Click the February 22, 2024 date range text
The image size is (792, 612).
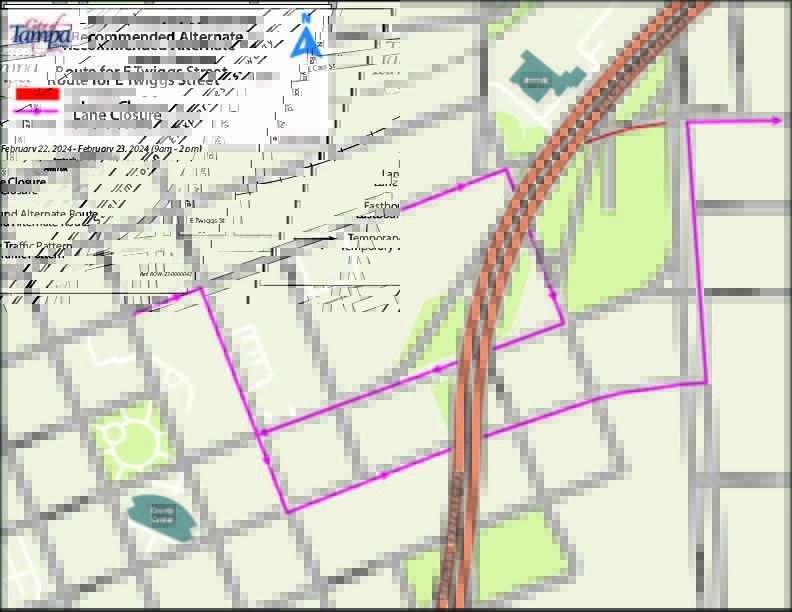(x=100, y=149)
